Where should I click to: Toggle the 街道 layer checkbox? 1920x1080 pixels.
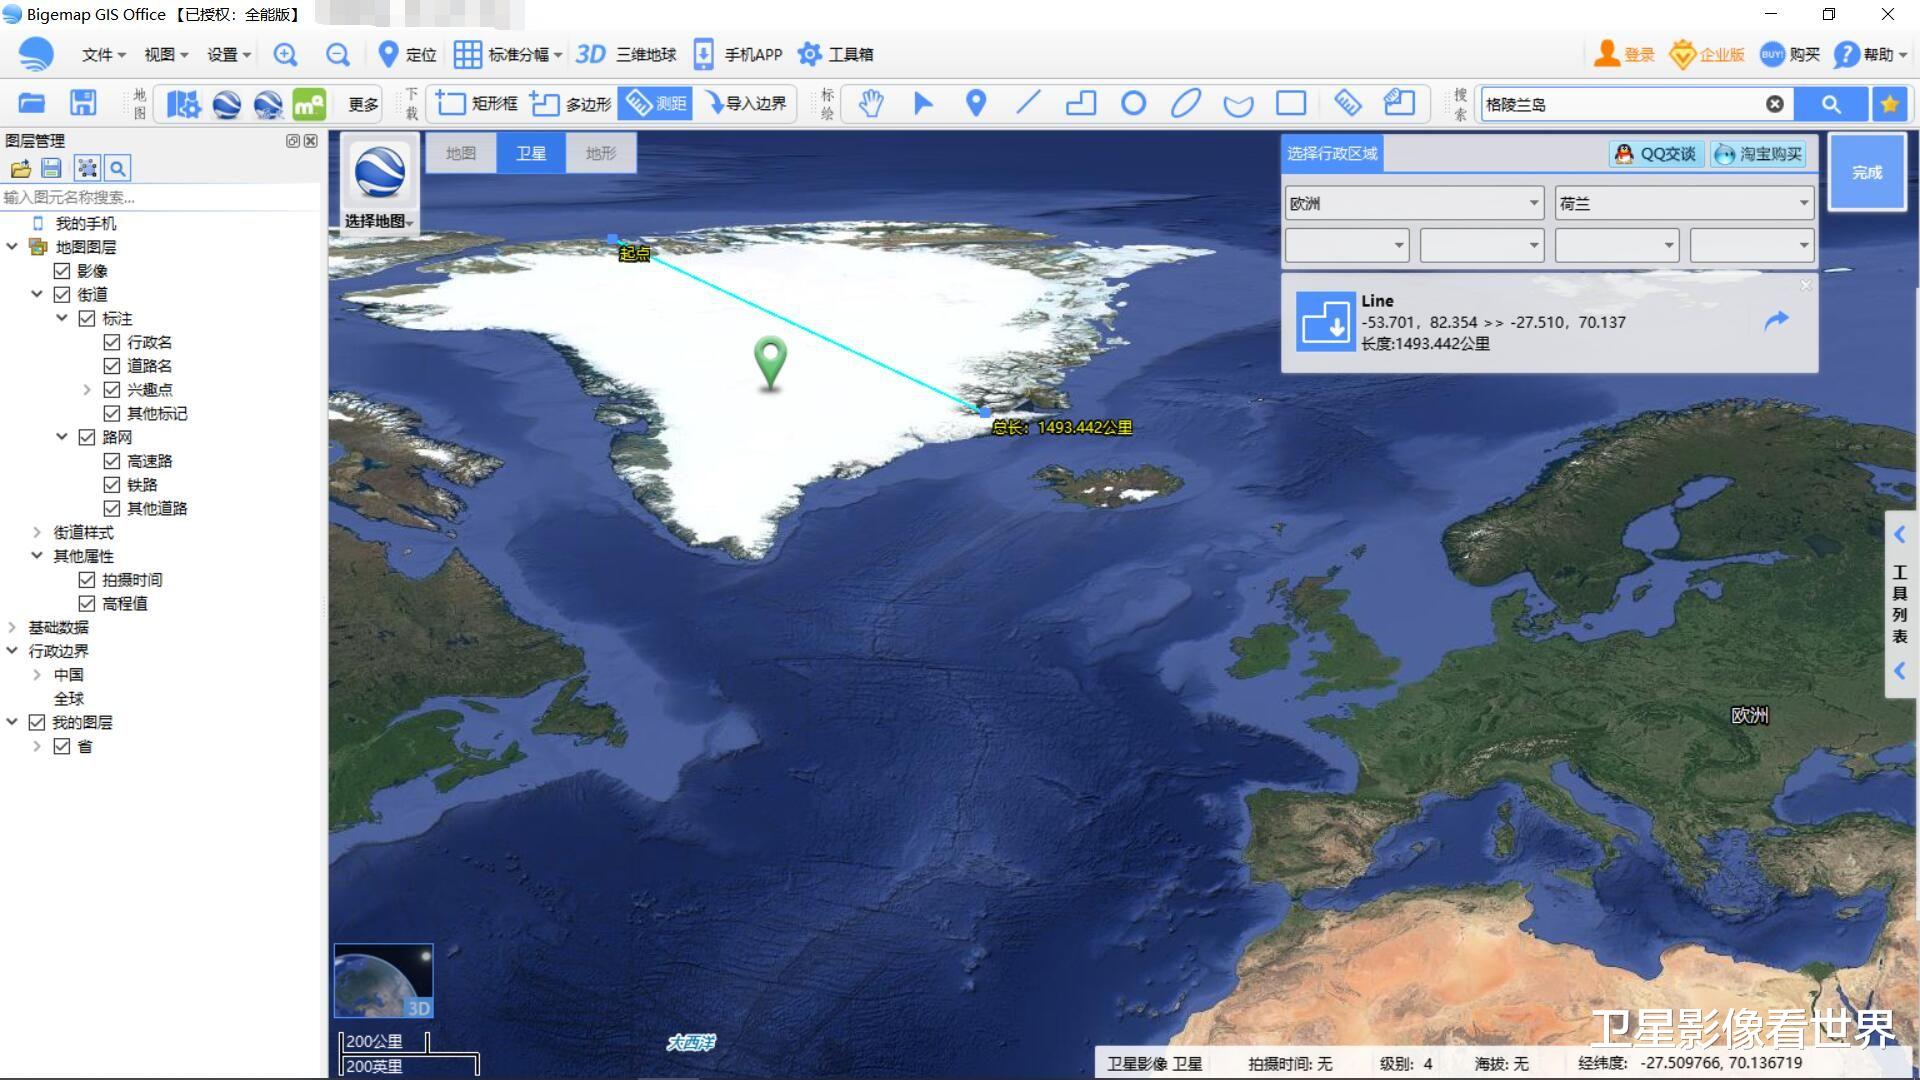click(62, 295)
